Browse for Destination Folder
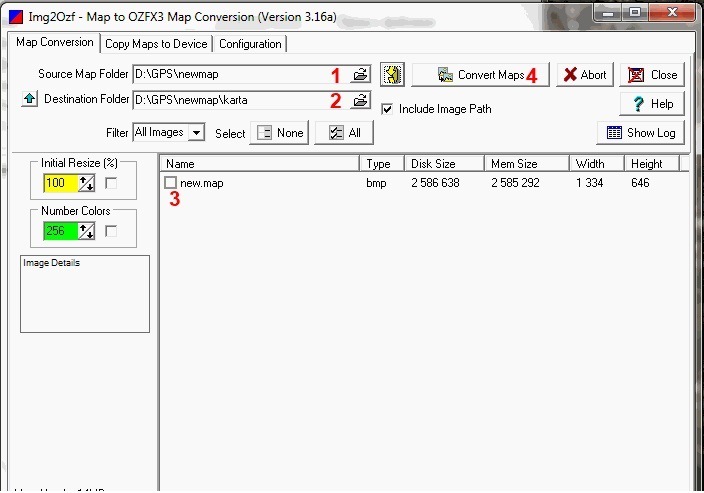 click(x=360, y=100)
